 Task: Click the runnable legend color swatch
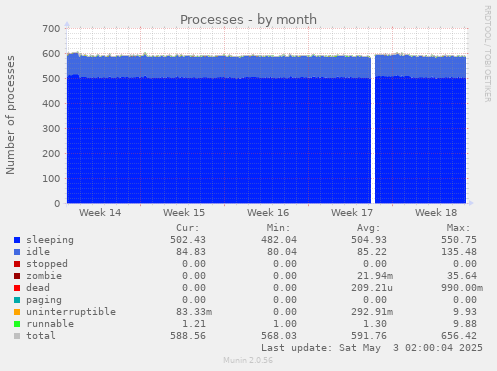17,324
